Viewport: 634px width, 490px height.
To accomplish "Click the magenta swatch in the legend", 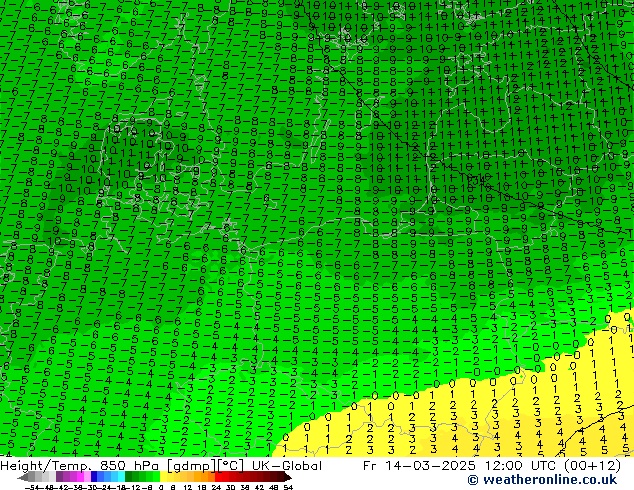I will point(80,477).
